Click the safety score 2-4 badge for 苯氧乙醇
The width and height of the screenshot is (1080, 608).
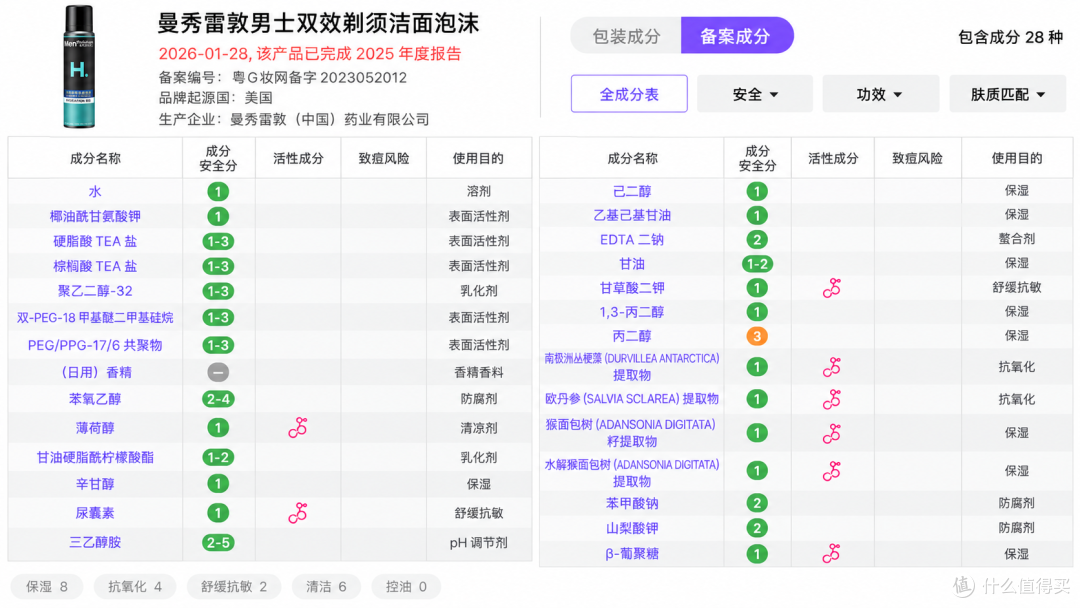(218, 399)
